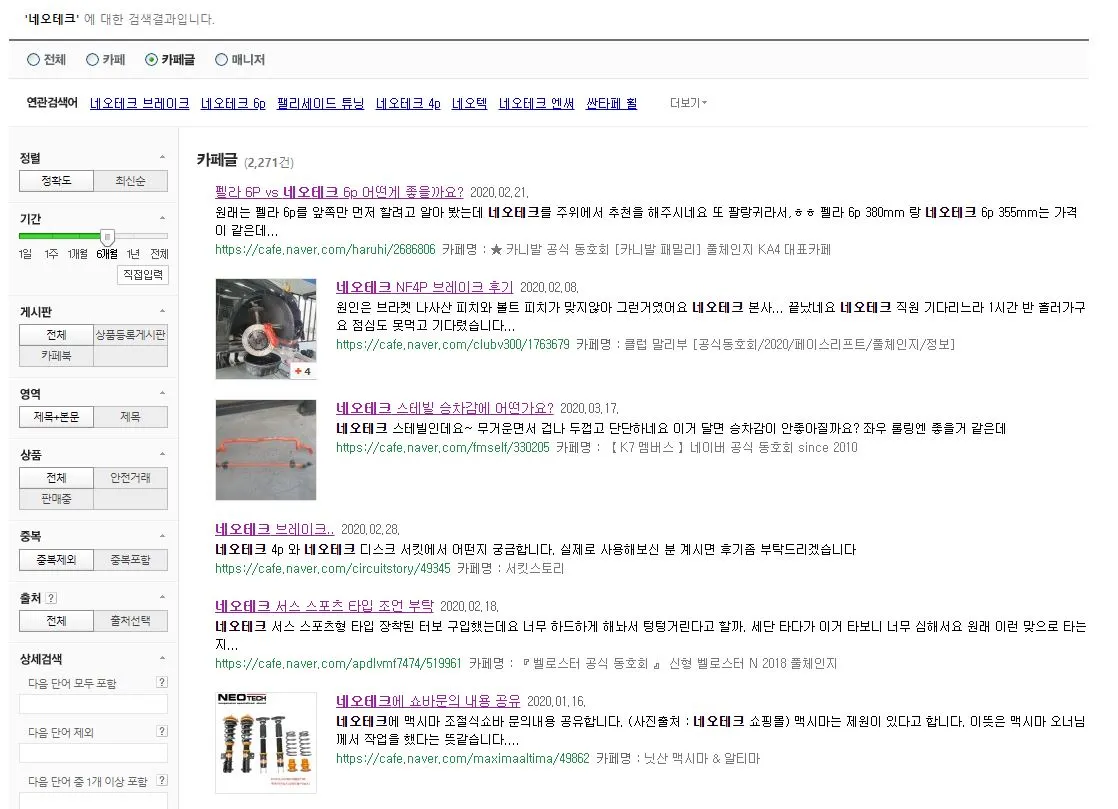Set period to 1일
This screenshot has width=1118, height=809.
[25, 254]
